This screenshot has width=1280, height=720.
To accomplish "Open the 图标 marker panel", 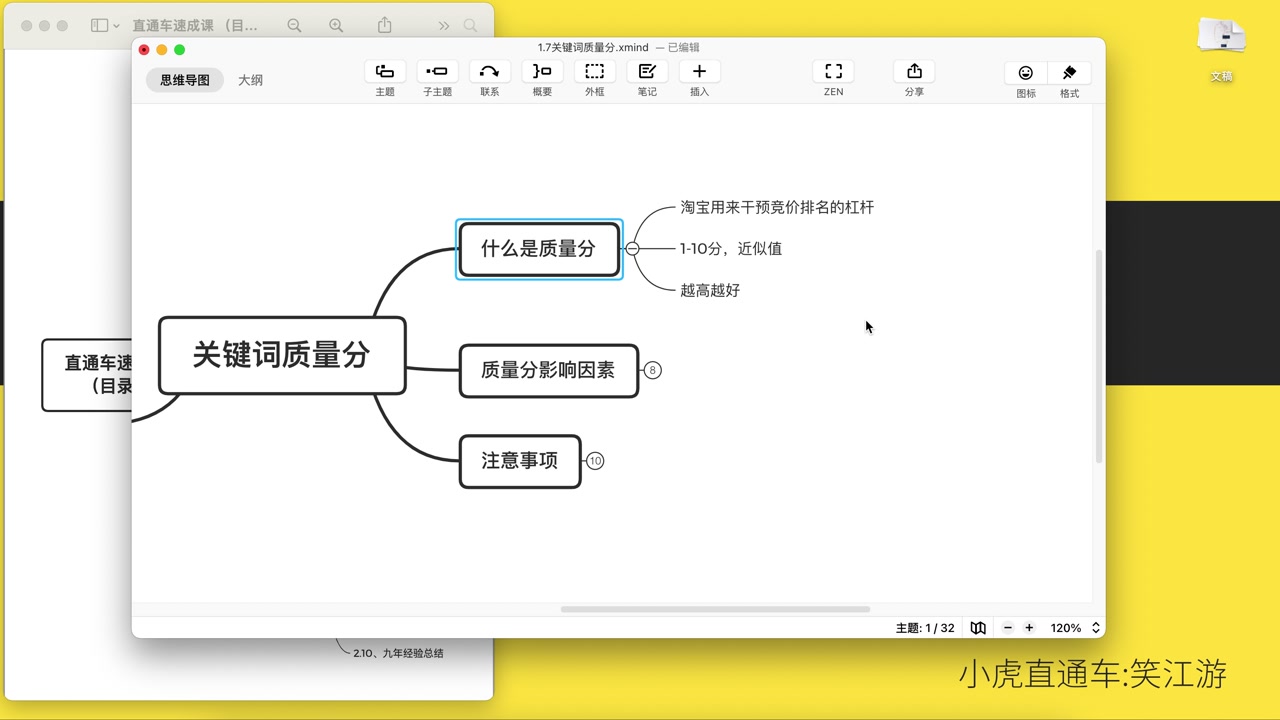I will click(1026, 73).
